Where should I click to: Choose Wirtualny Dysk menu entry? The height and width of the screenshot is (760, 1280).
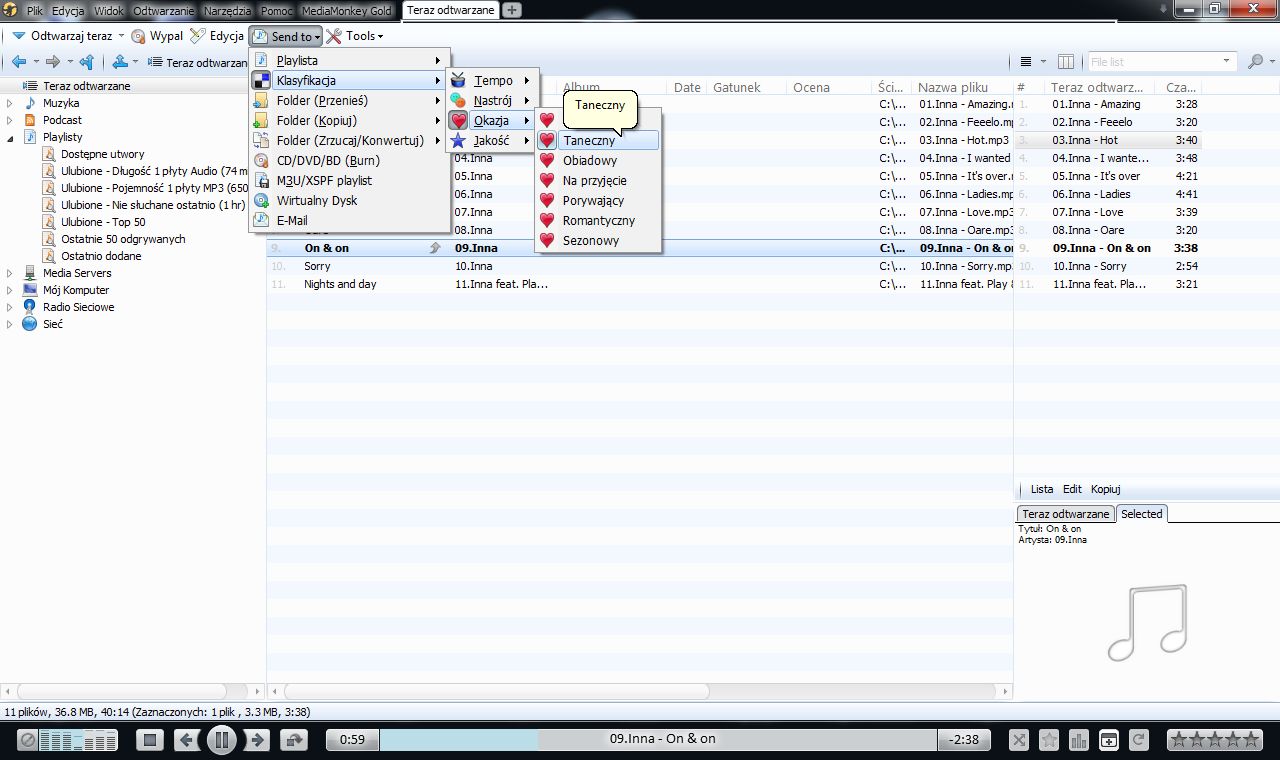coord(348,201)
